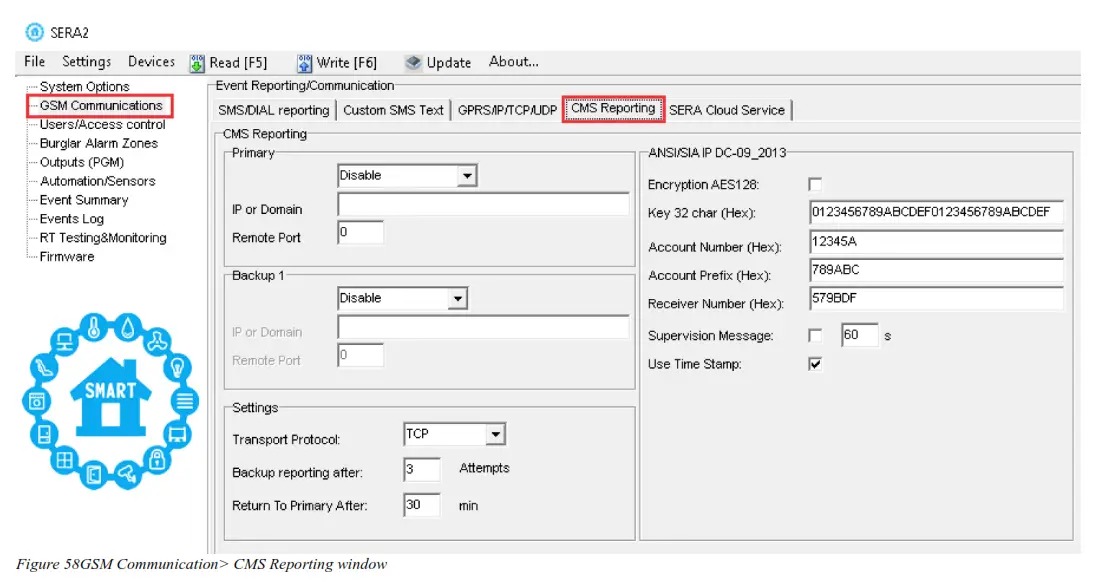Screen dimensions: 1106x582
Task: Select Automation/Sensors tree item
Action: pos(97,181)
